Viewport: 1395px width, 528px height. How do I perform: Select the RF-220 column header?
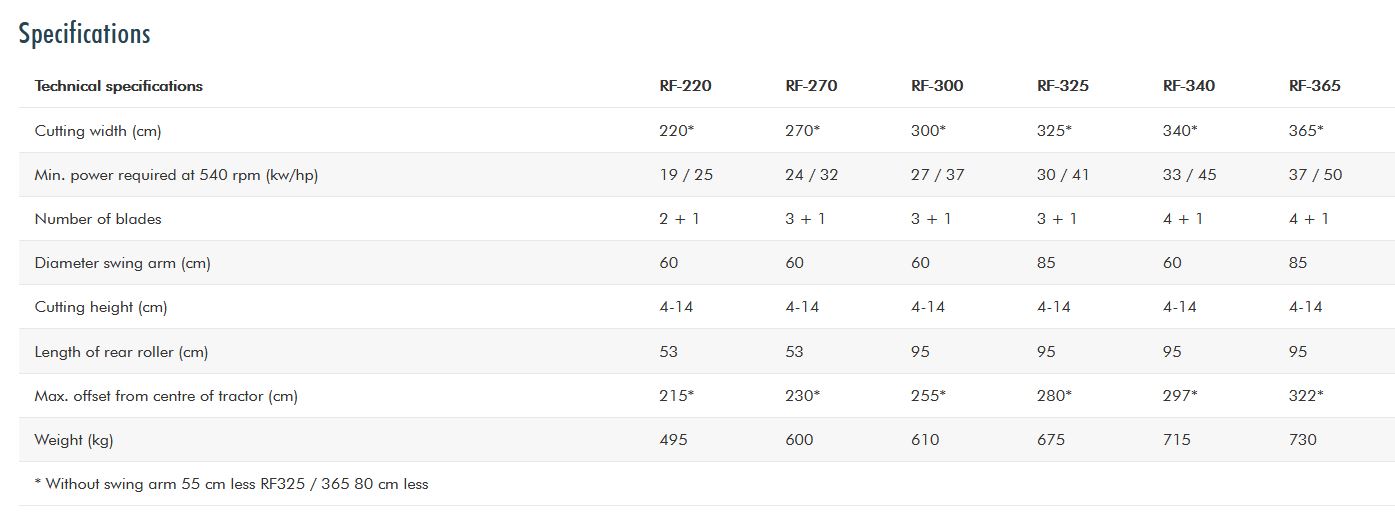[x=685, y=86]
